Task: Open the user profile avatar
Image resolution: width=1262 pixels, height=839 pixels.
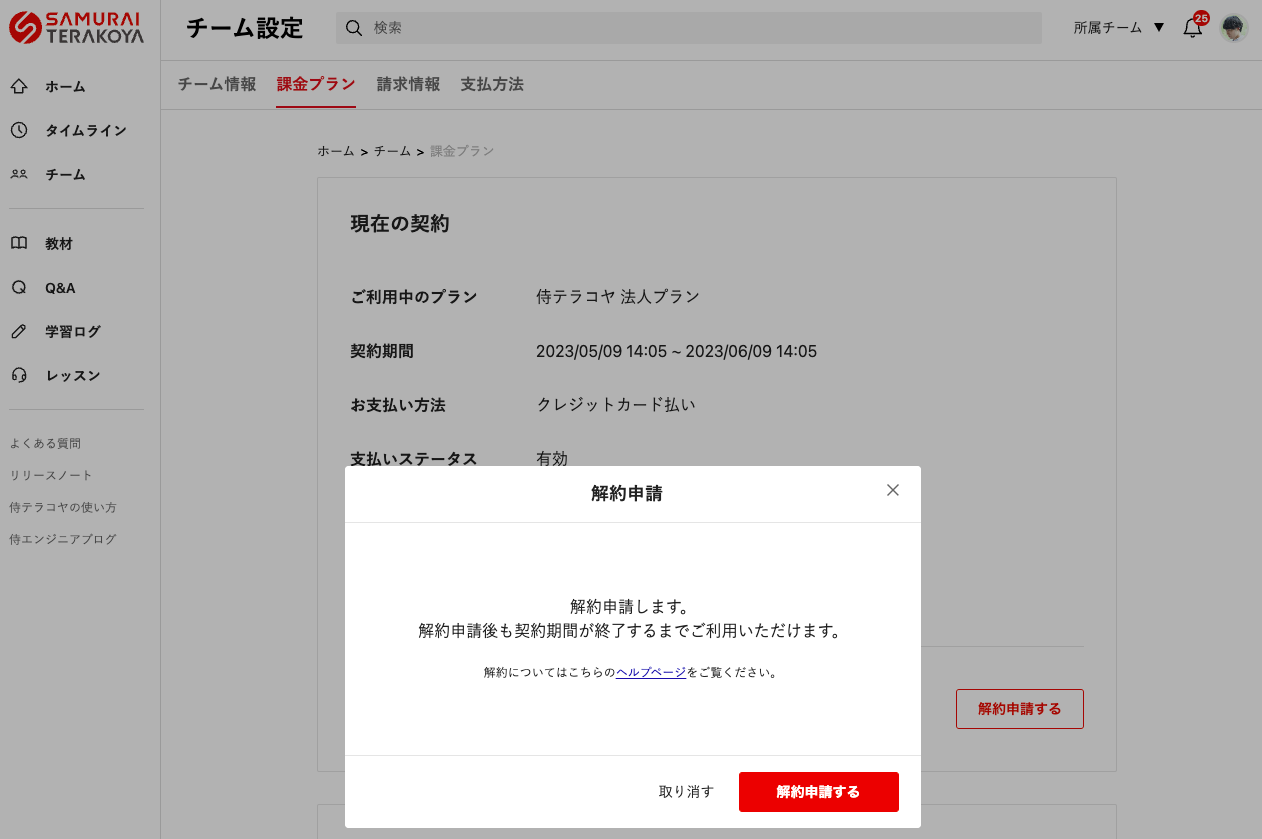Action: click(x=1234, y=28)
